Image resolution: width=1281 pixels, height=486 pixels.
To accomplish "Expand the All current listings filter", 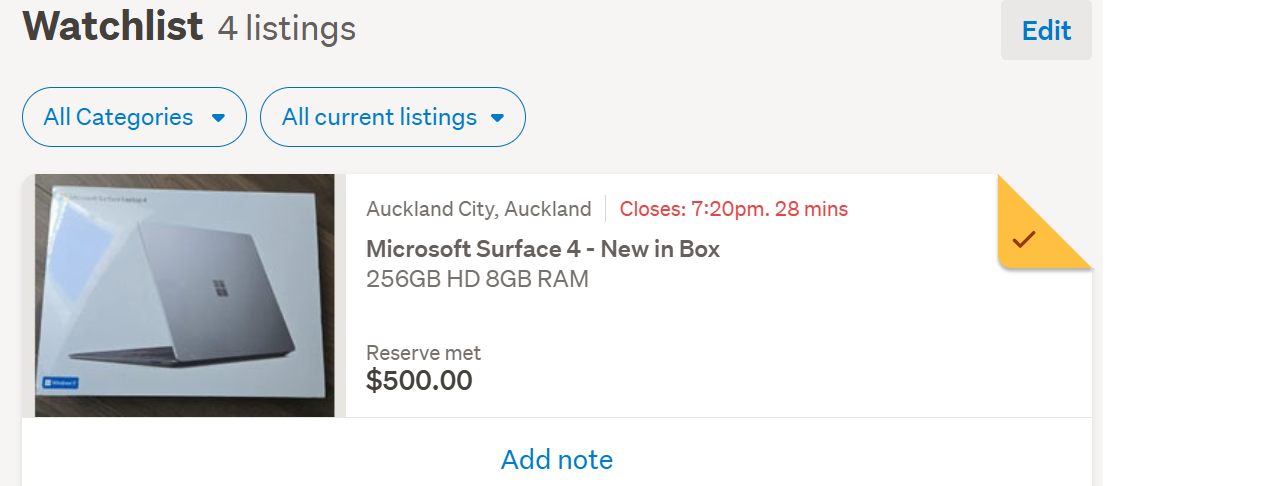I will (392, 117).
